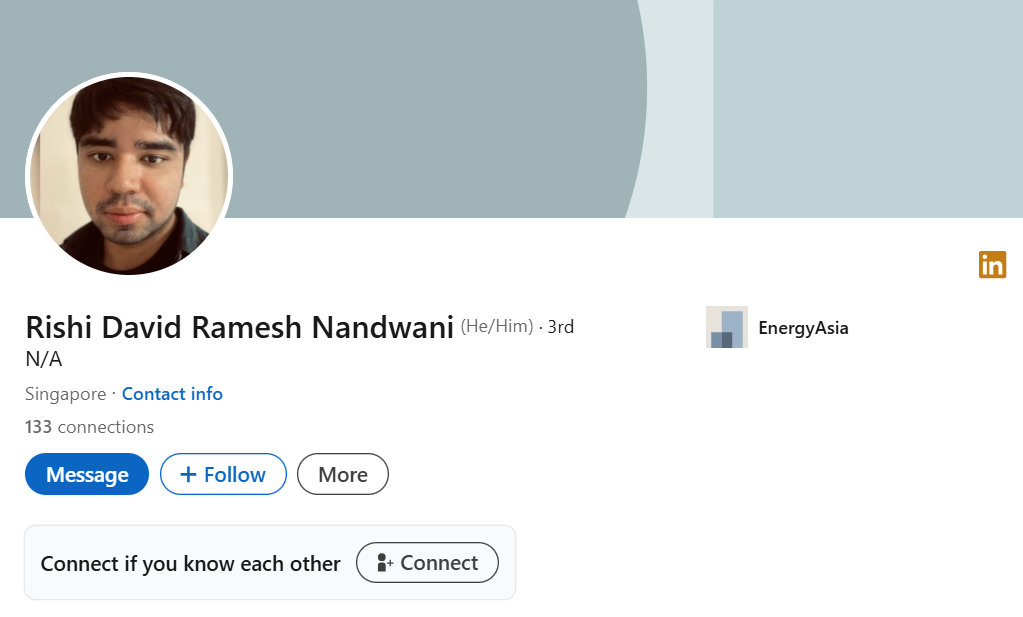View the circular profile photo
The width and height of the screenshot is (1023, 617).
129,175
